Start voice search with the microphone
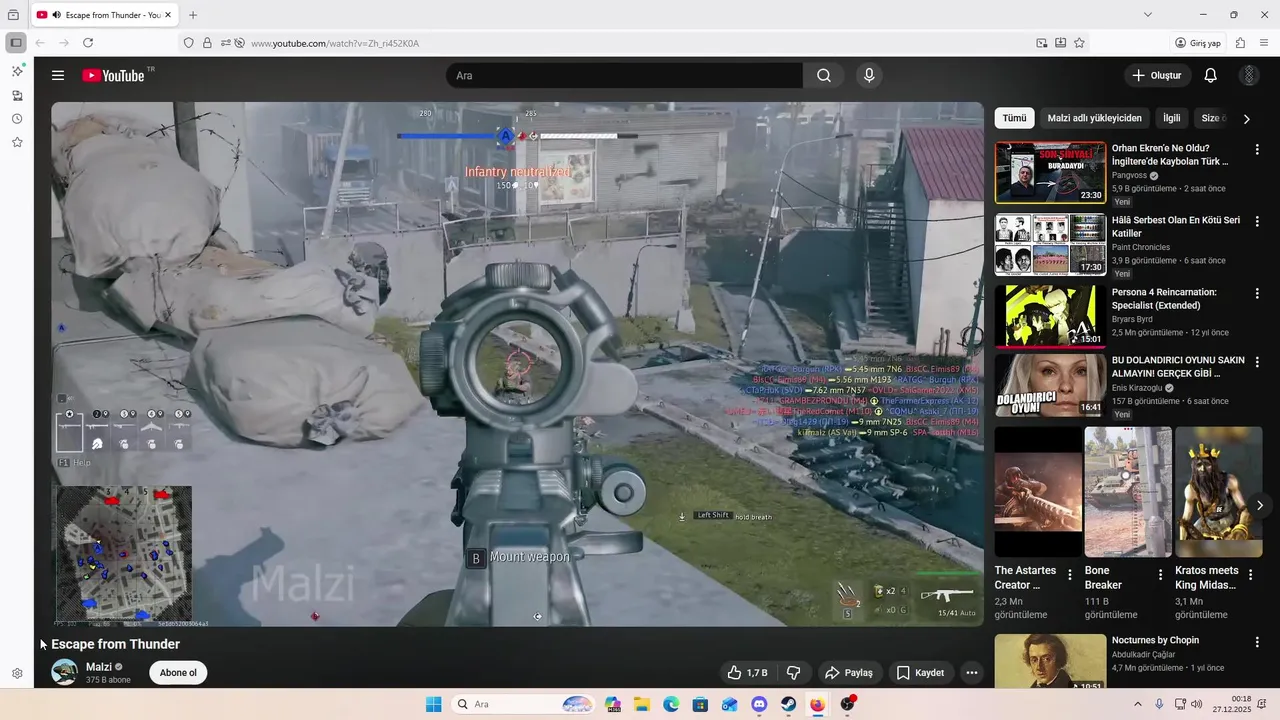Image resolution: width=1280 pixels, height=720 pixels. (x=869, y=76)
